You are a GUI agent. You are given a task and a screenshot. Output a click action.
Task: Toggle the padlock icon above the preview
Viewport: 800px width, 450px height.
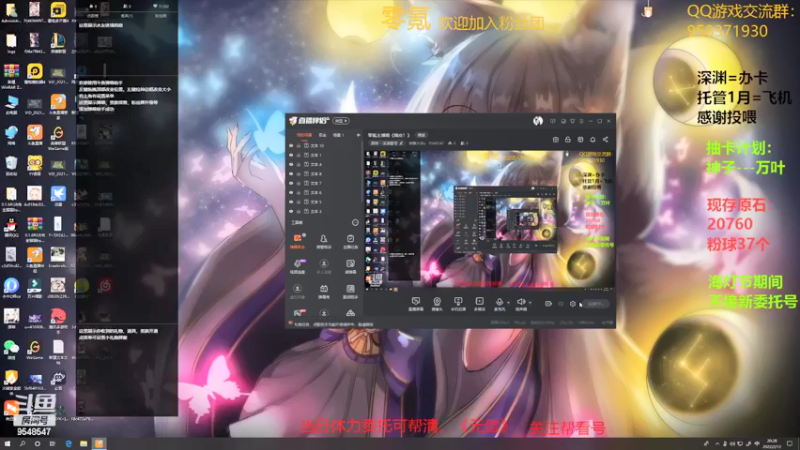(568, 140)
